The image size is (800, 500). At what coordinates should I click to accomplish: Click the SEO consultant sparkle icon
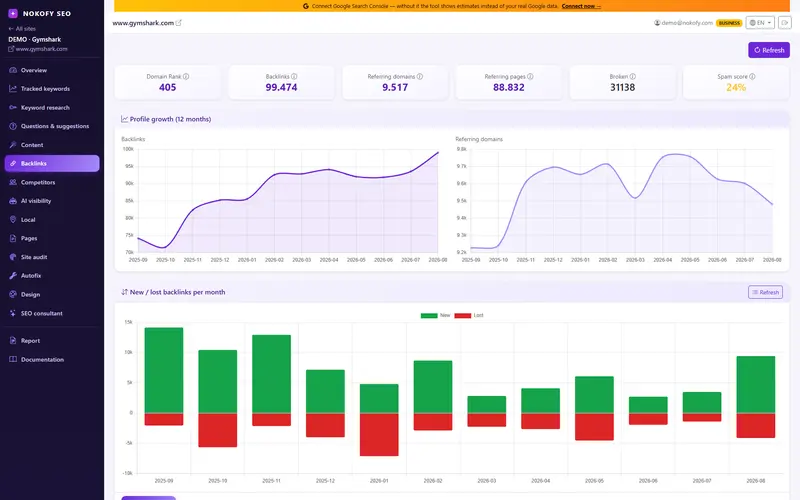(13, 313)
